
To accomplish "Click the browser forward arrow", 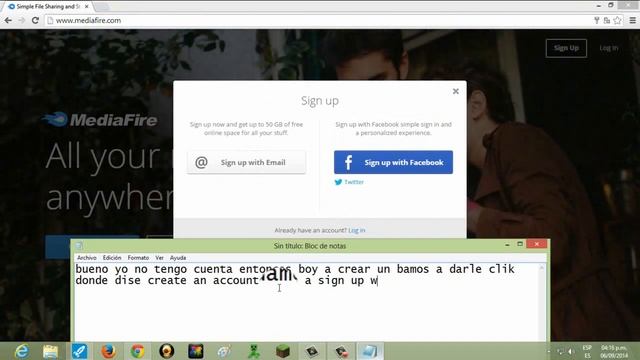I will click(x=22, y=20).
